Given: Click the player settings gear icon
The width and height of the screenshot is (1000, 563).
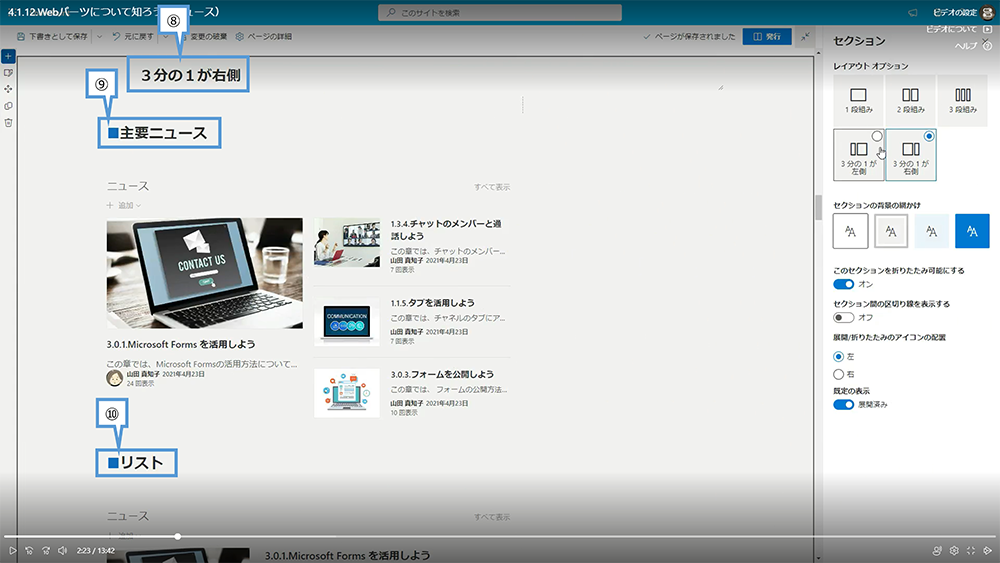Looking at the screenshot, I should (x=954, y=550).
